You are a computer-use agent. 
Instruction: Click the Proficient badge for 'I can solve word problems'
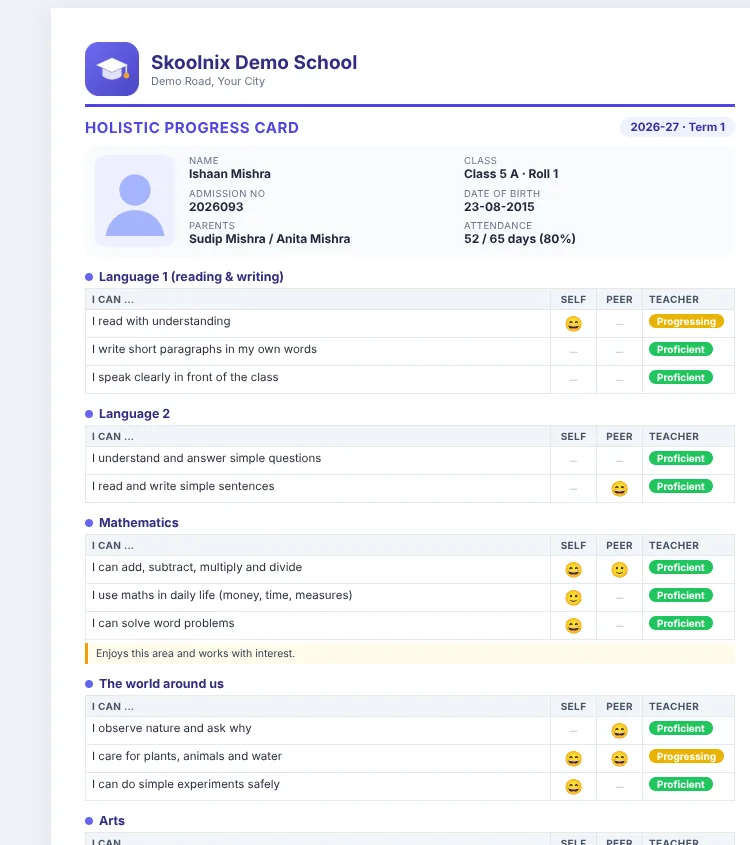(x=680, y=624)
